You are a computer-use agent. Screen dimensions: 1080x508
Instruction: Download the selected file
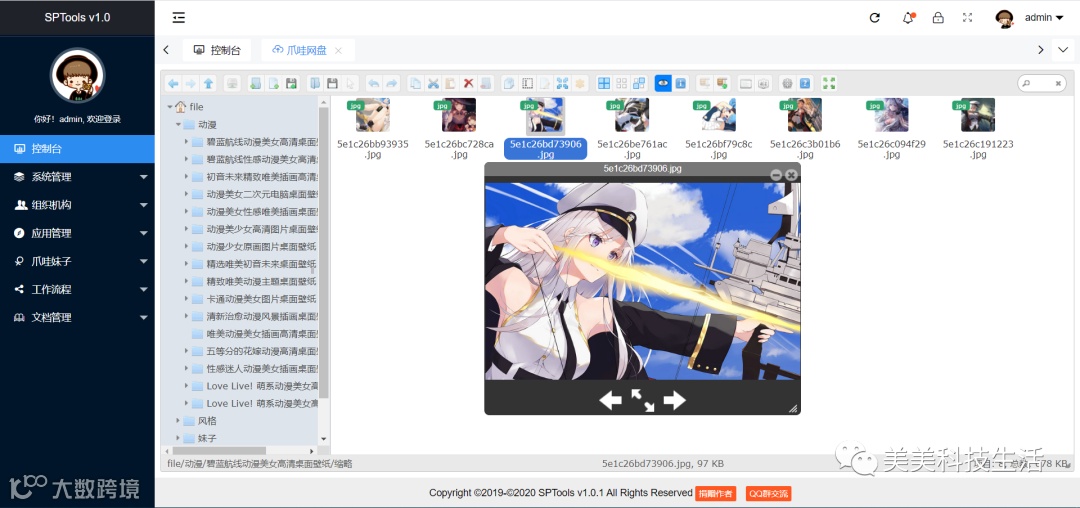332,83
